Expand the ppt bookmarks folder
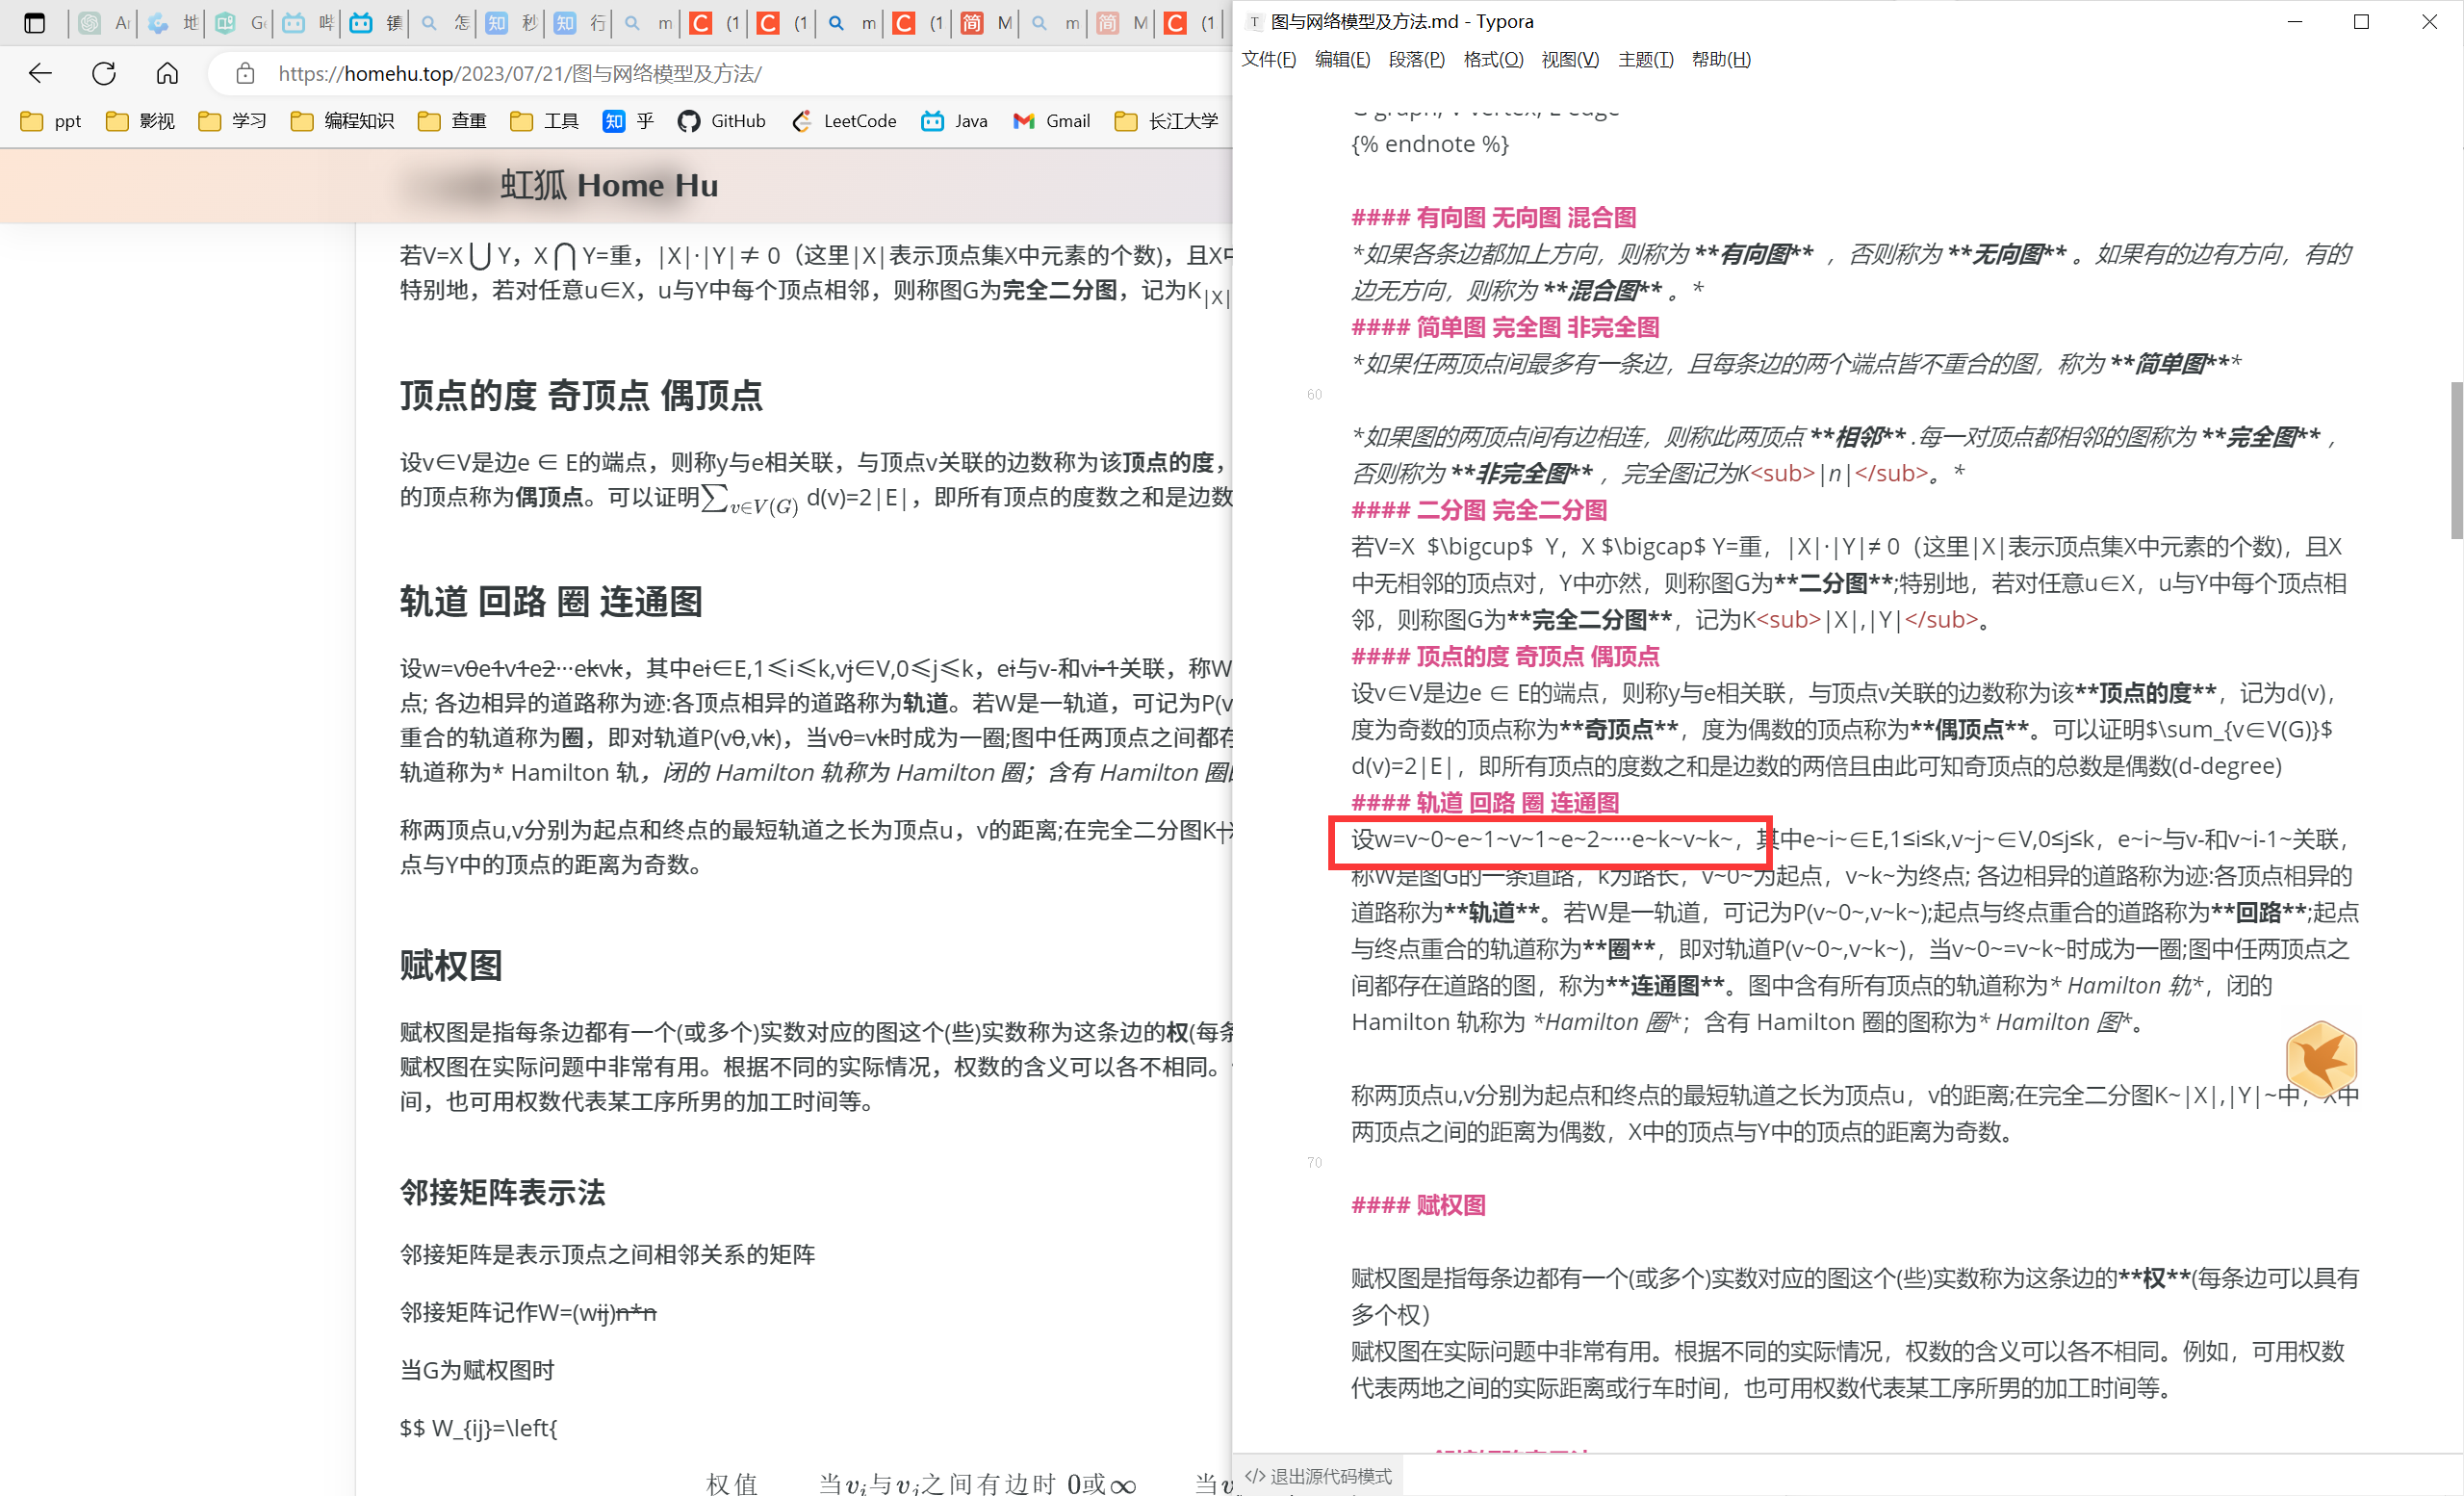 pyautogui.click(x=49, y=121)
